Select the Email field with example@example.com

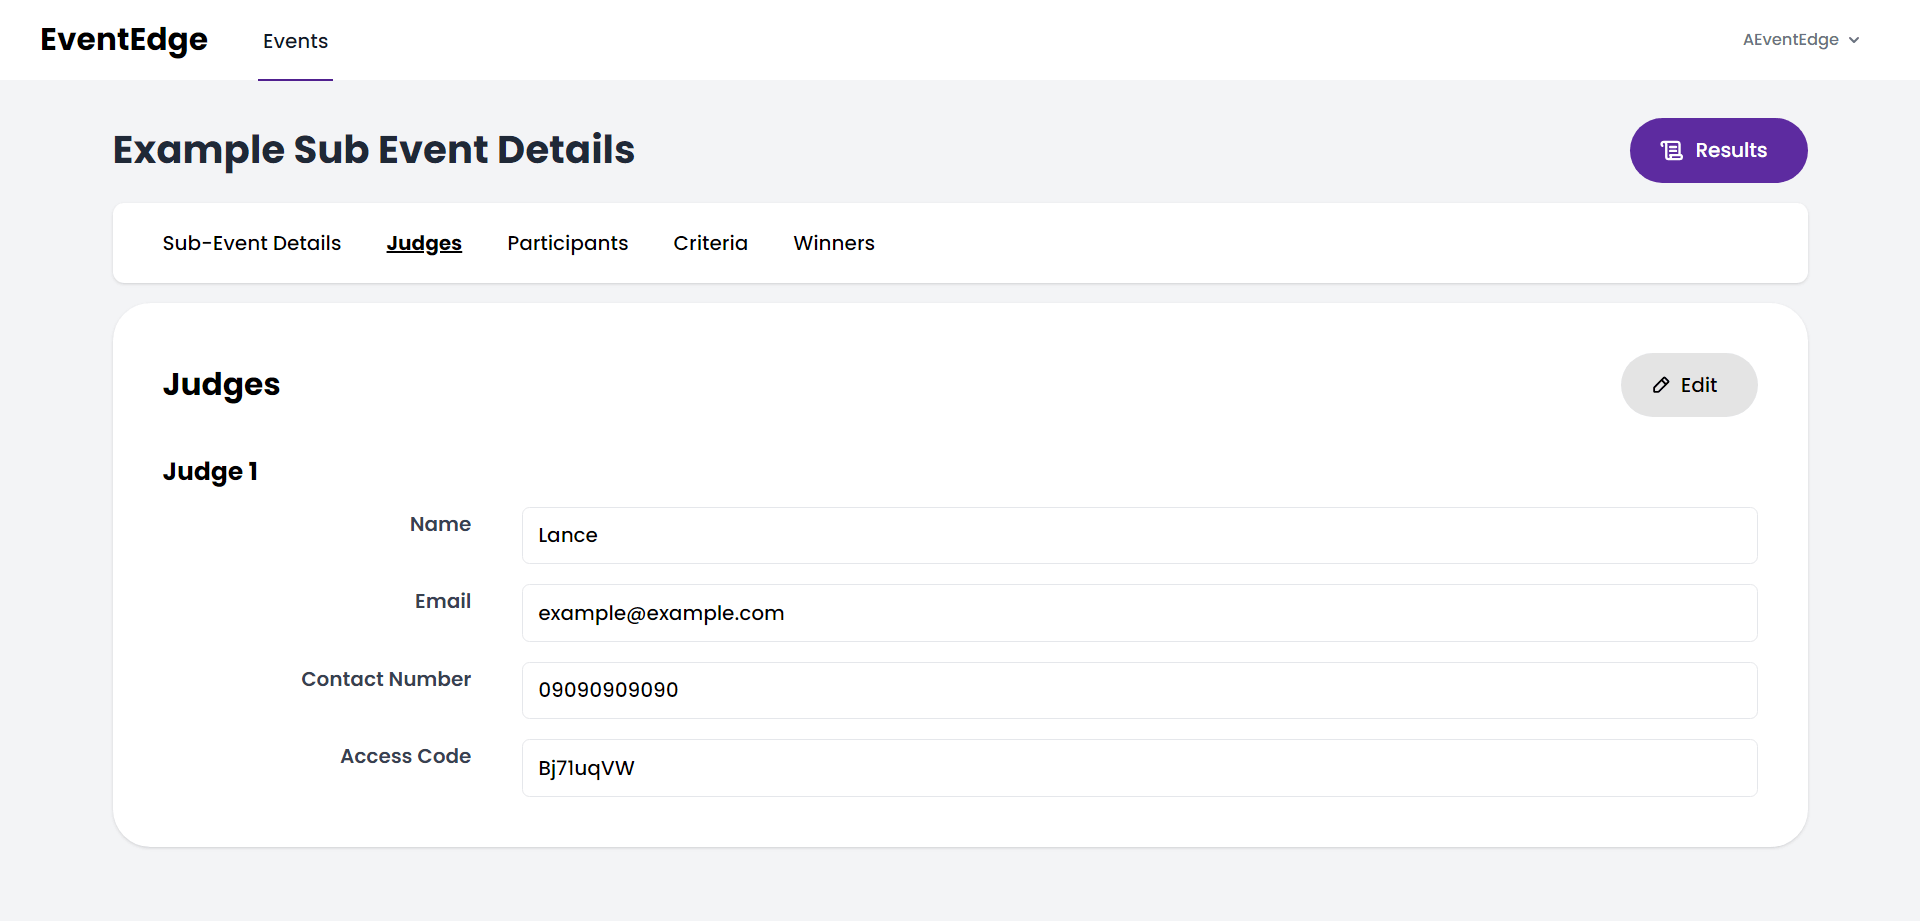pyautogui.click(x=1139, y=612)
